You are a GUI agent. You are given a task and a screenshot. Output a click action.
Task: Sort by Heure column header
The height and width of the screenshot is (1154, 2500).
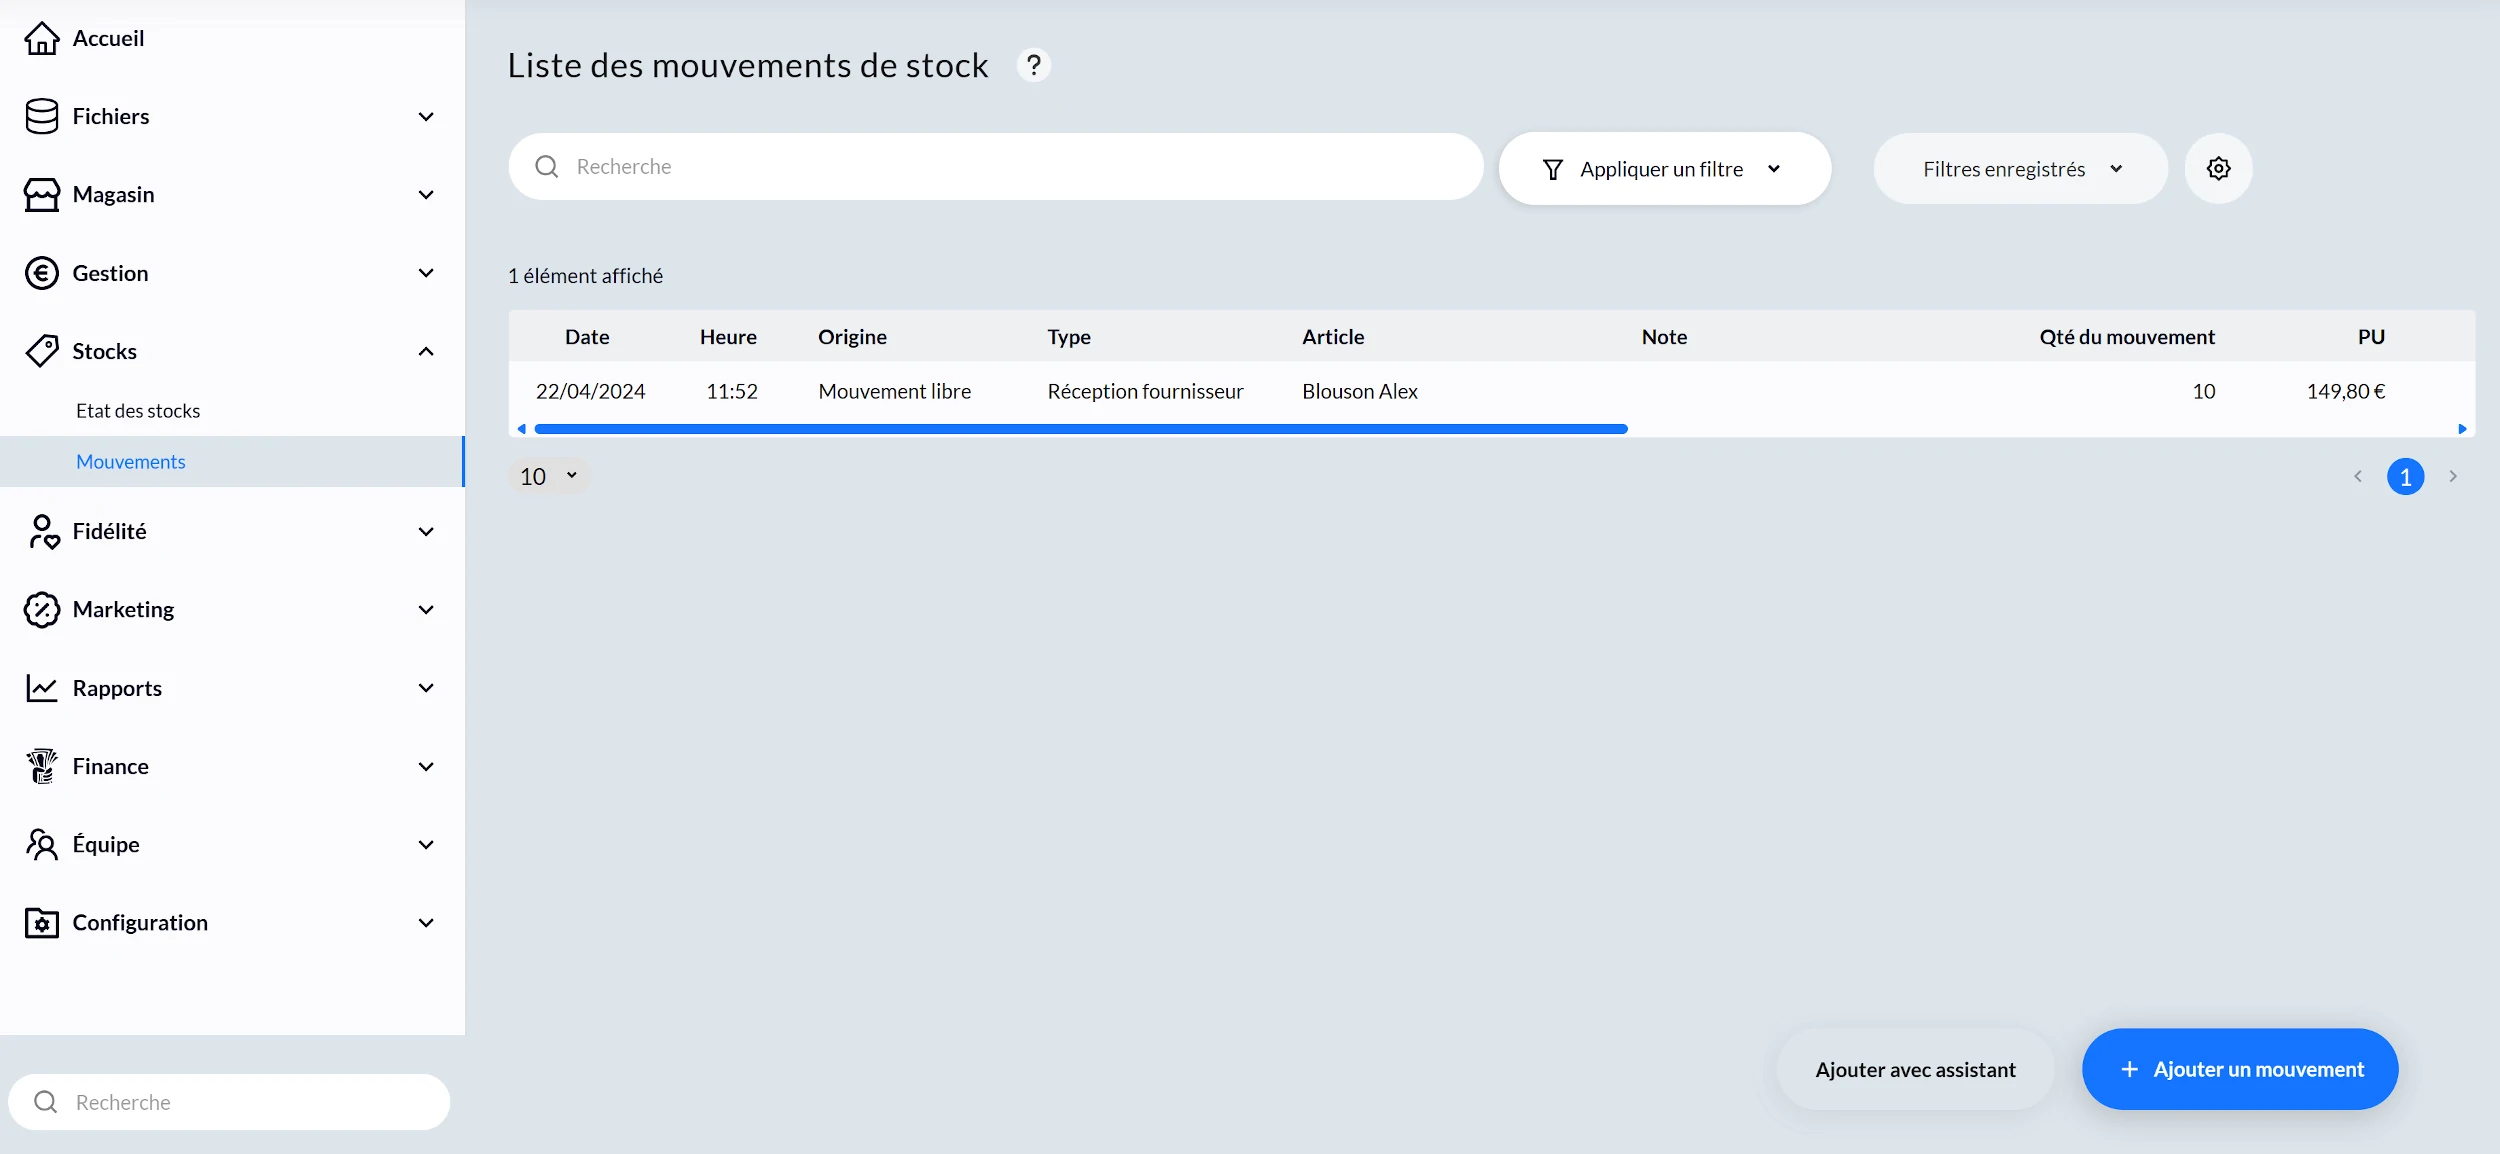tap(728, 337)
